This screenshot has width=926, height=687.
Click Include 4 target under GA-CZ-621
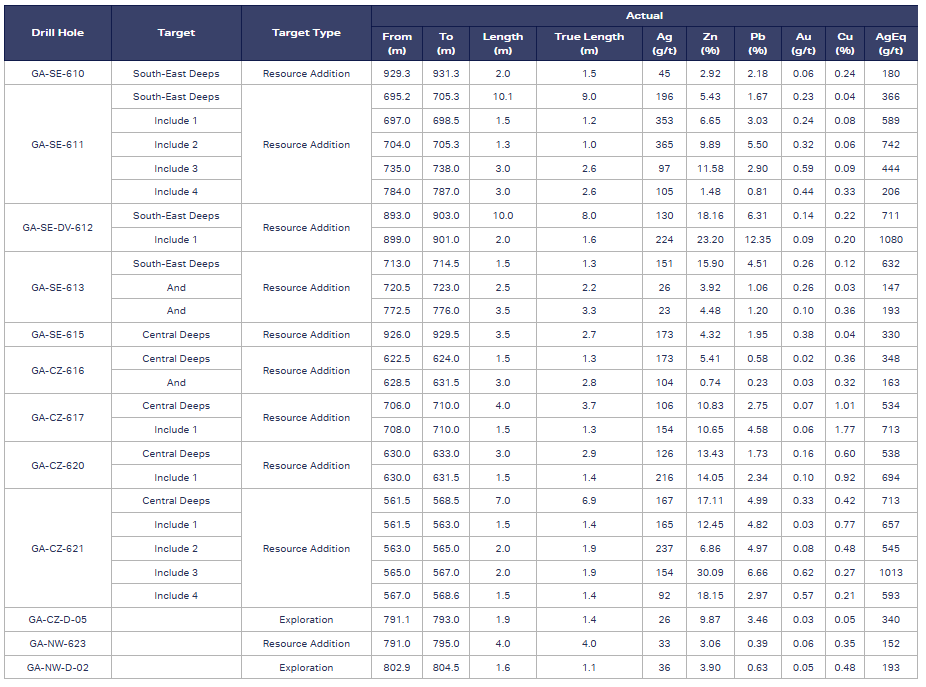tap(176, 596)
